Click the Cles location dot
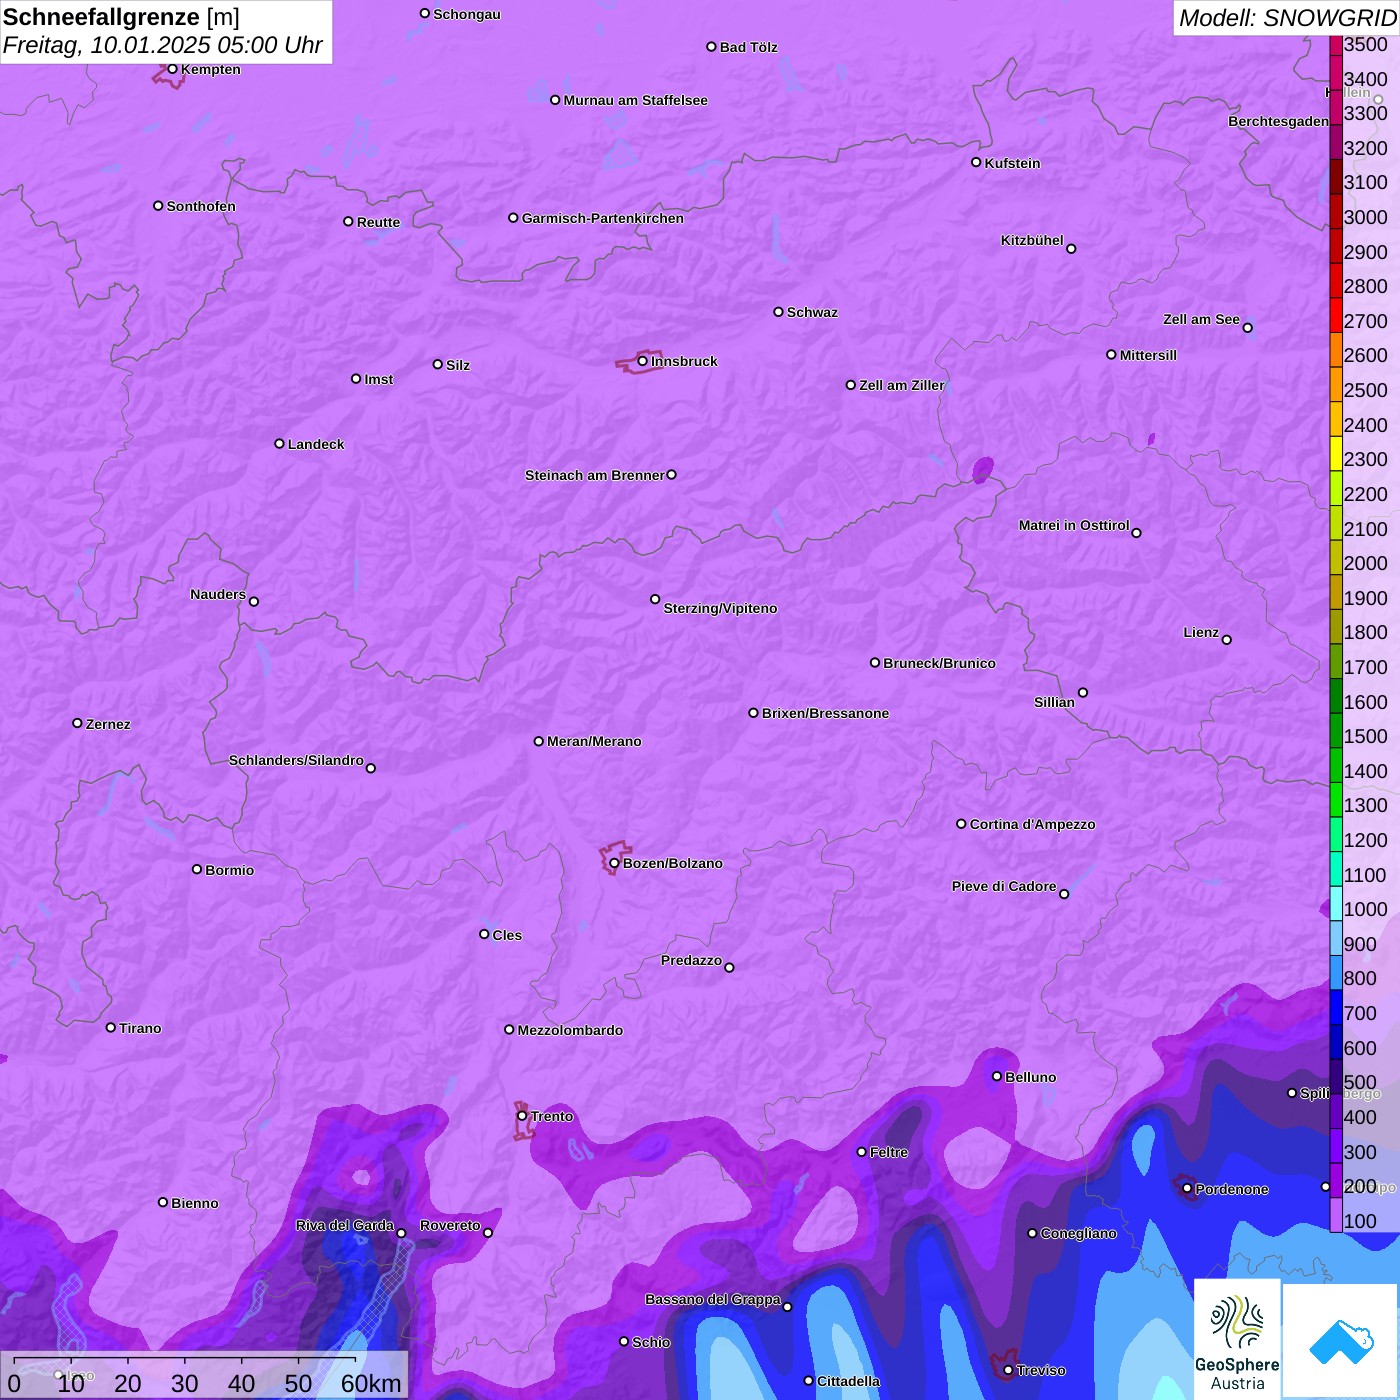This screenshot has width=1400, height=1400. [484, 934]
